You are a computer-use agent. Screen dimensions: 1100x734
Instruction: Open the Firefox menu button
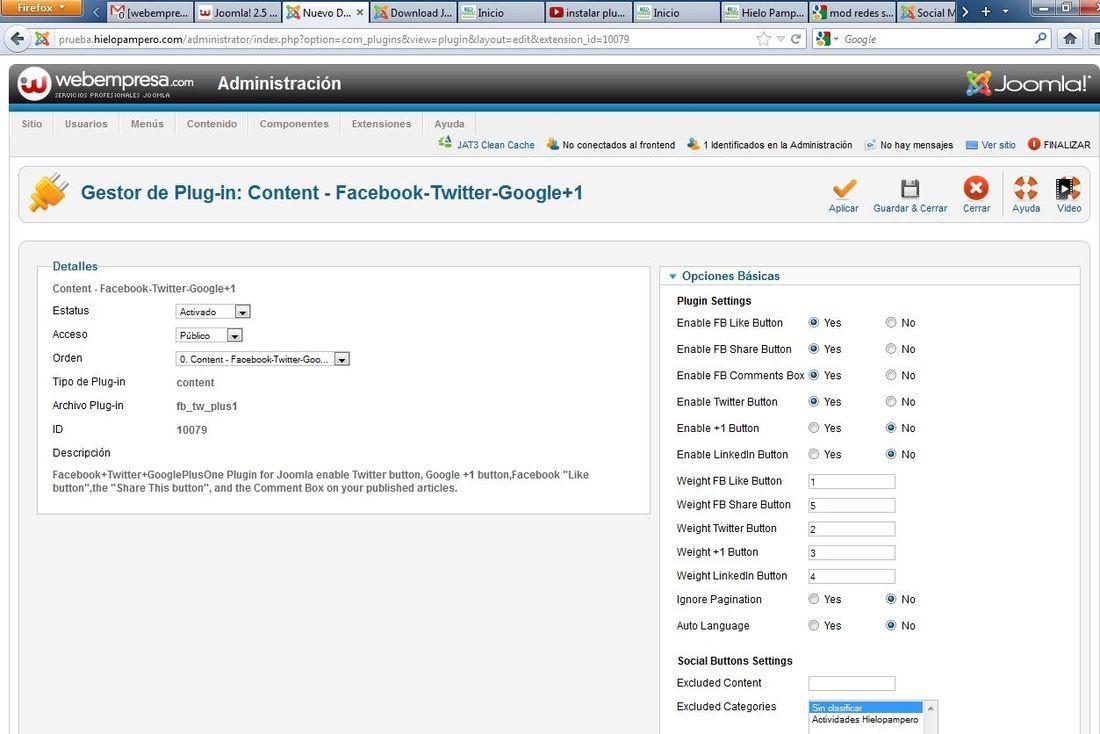click(x=41, y=8)
